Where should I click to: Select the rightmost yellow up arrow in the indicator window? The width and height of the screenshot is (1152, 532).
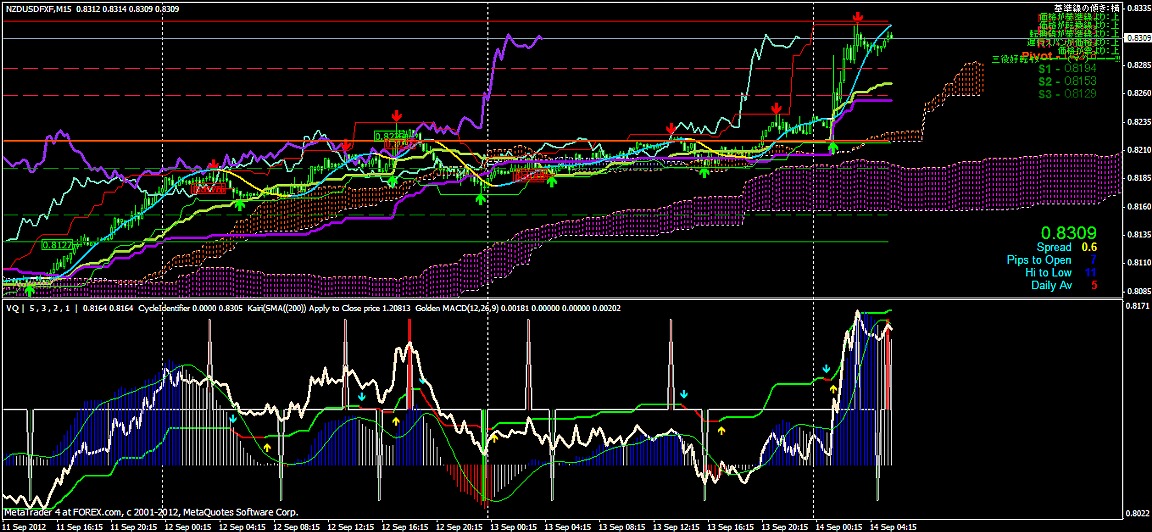click(834, 388)
